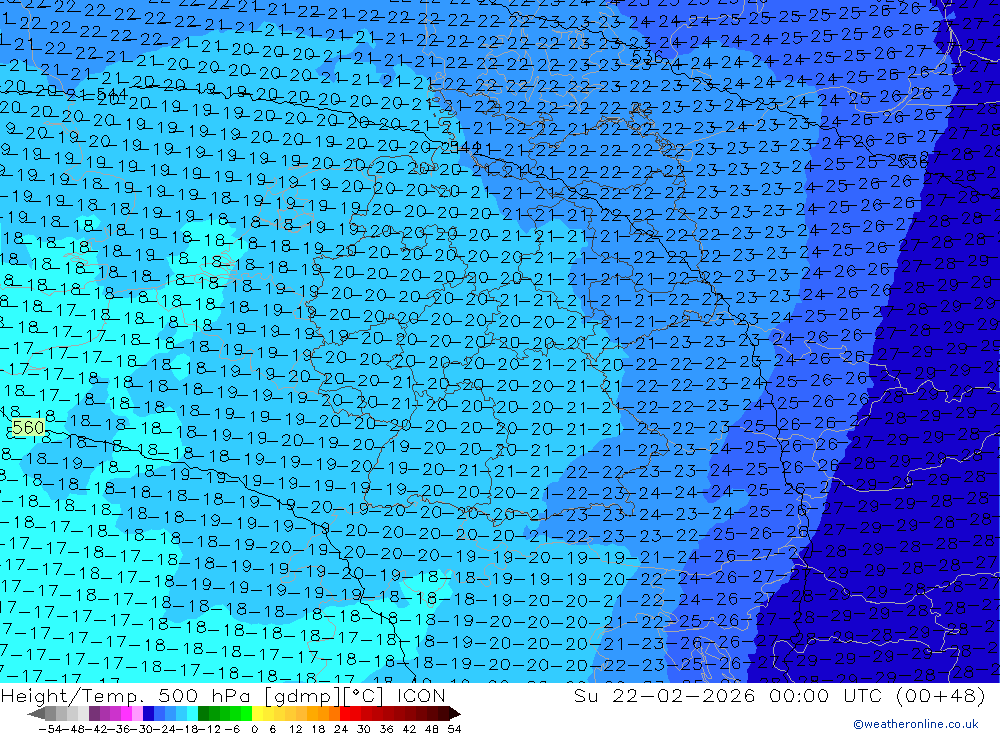The height and width of the screenshot is (733, 1000).
Task: Click the '(00+48)' forecast hour text
Action: coord(941,695)
